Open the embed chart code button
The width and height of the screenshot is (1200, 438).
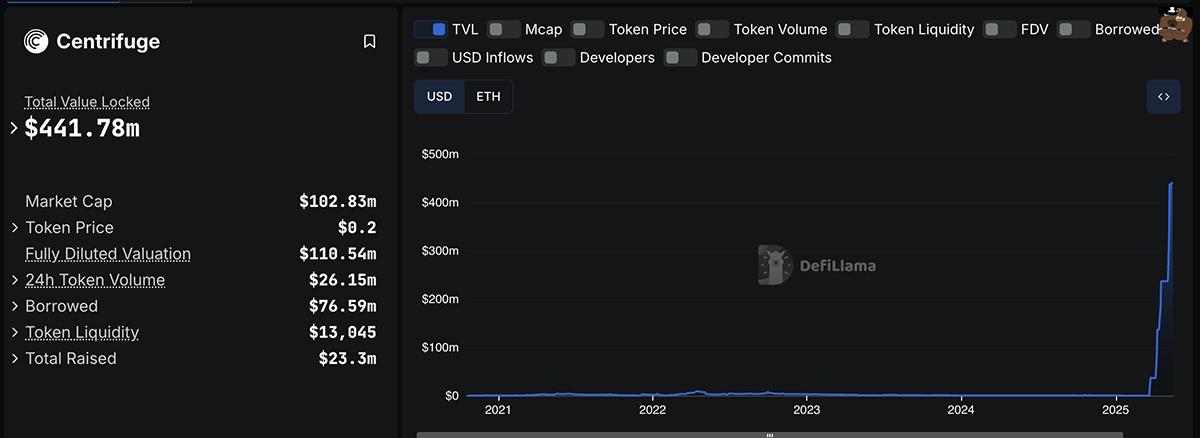point(1164,97)
